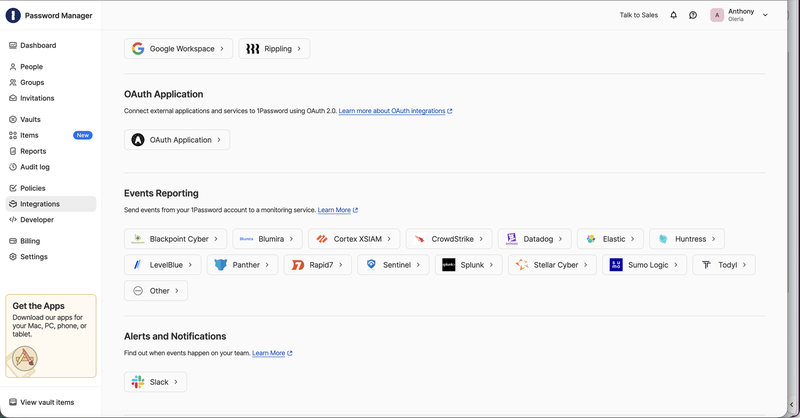Viewport: 800px width, 418px height.
Task: Open Learn more about OAuth integrations link
Action: pos(395,111)
